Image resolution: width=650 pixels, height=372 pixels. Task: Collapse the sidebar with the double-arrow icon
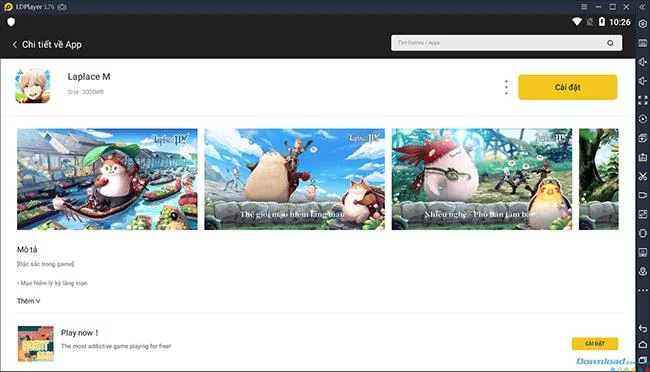pyautogui.click(x=643, y=7)
